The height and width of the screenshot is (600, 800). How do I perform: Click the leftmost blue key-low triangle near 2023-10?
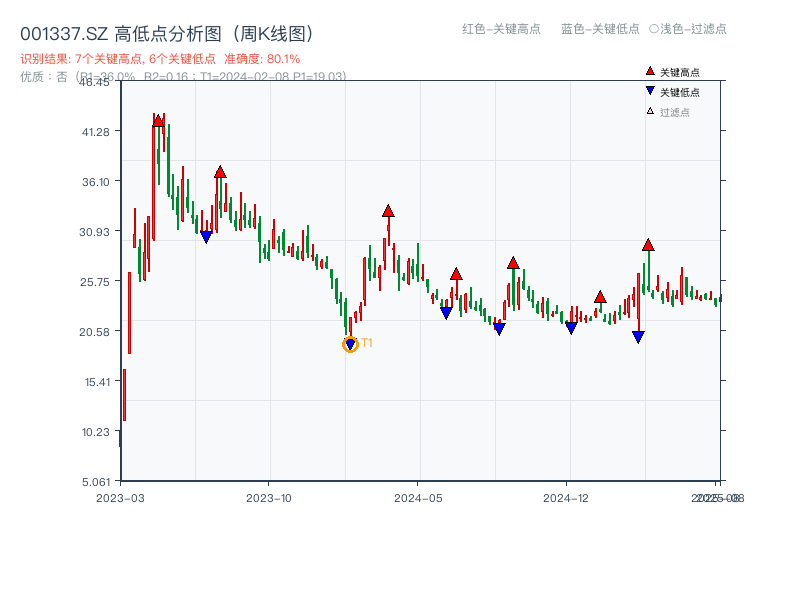point(206,236)
